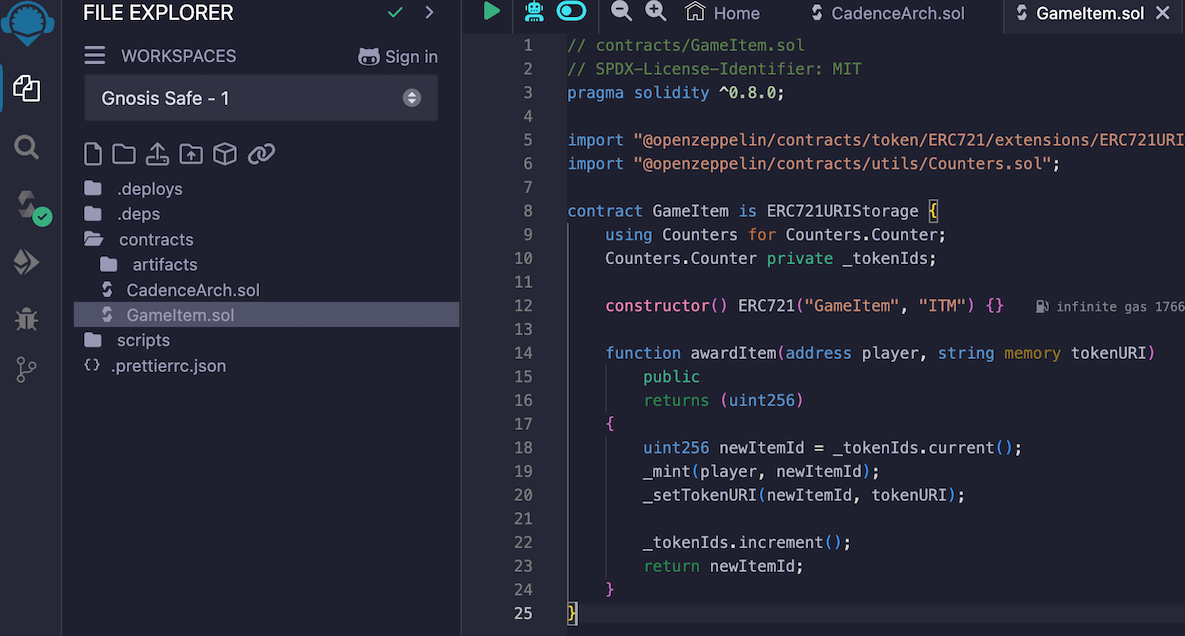The image size is (1185, 636).
Task: Open the Git source control icon
Action: (x=27, y=370)
